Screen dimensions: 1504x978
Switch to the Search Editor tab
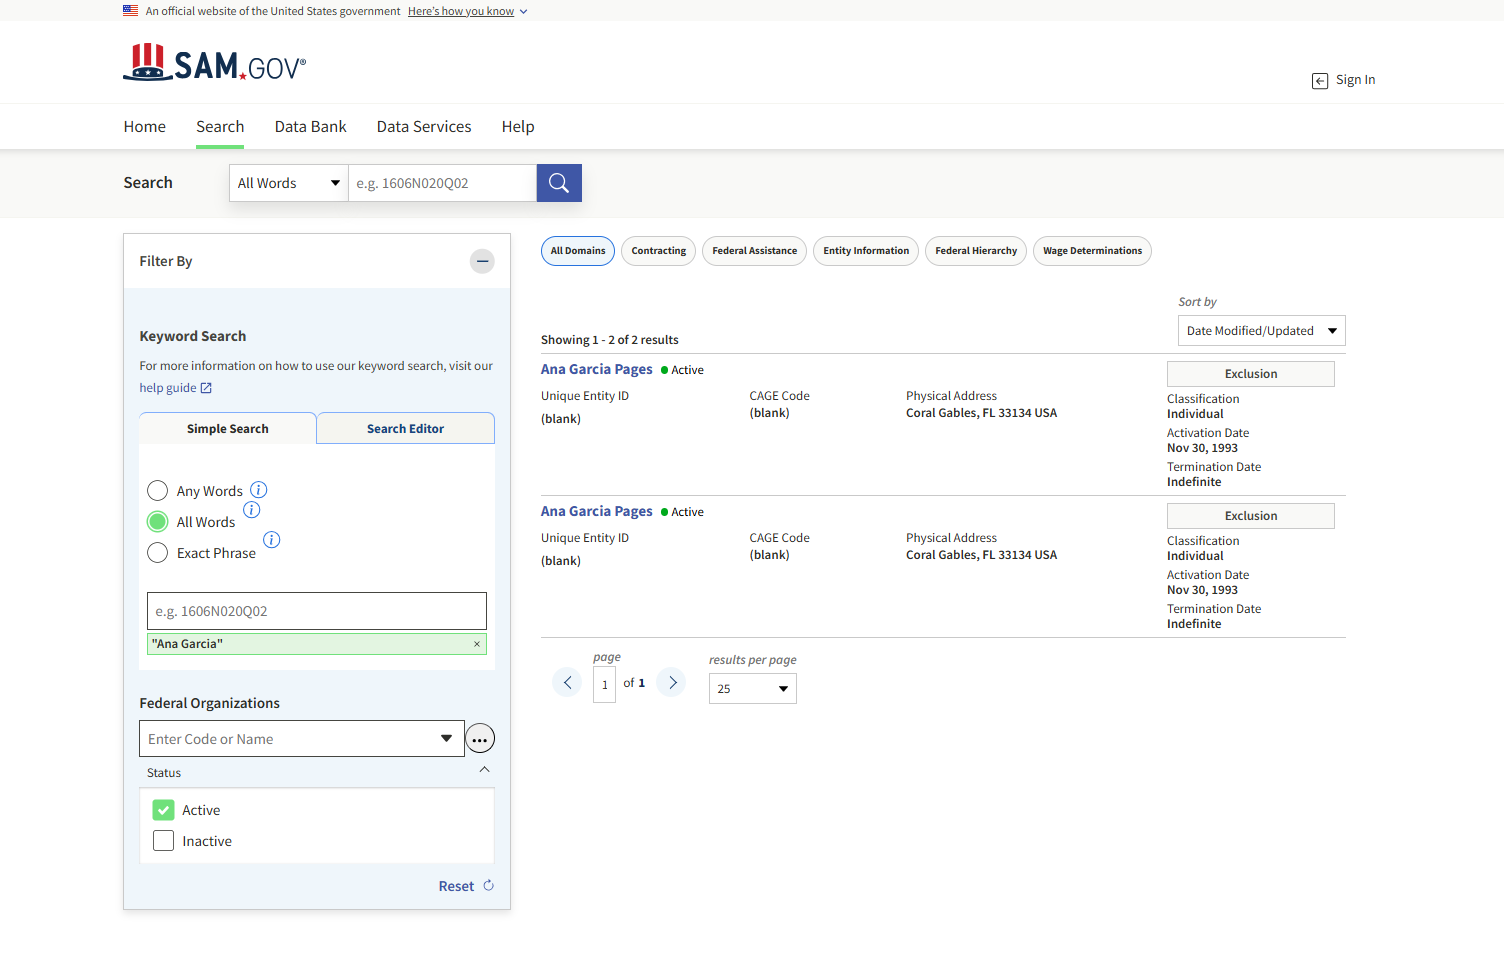[x=405, y=429]
